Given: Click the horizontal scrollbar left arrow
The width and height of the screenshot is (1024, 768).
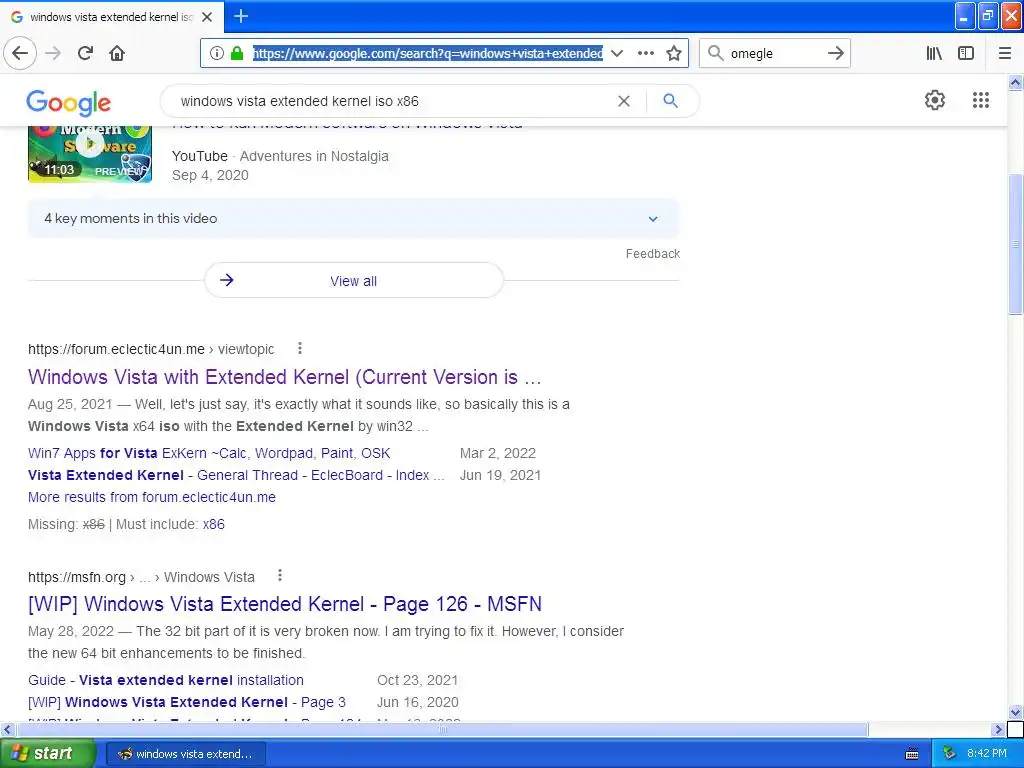Looking at the screenshot, I should point(7,729).
